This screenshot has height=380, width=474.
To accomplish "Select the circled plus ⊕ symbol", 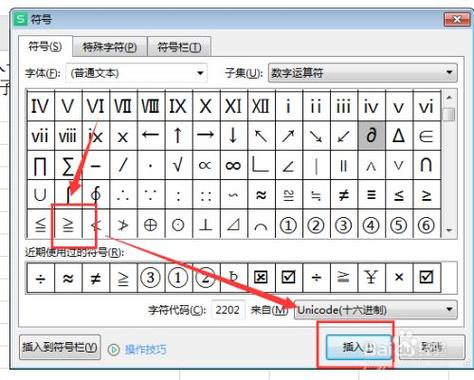I will point(150,224).
